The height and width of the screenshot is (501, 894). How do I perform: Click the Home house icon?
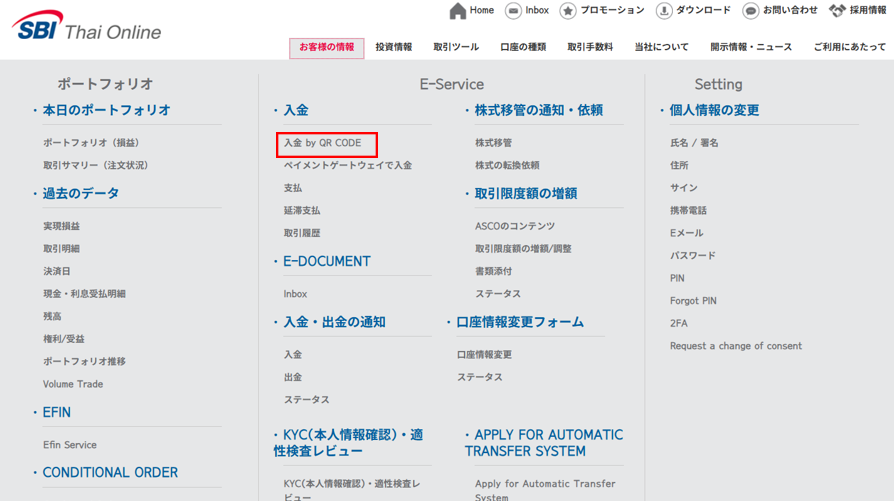pyautogui.click(x=457, y=11)
